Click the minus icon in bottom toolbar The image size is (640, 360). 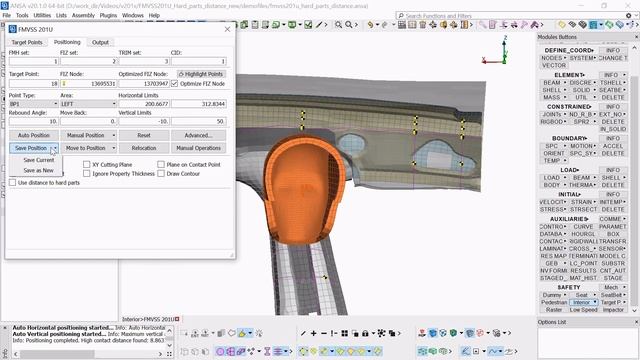coord(324,333)
